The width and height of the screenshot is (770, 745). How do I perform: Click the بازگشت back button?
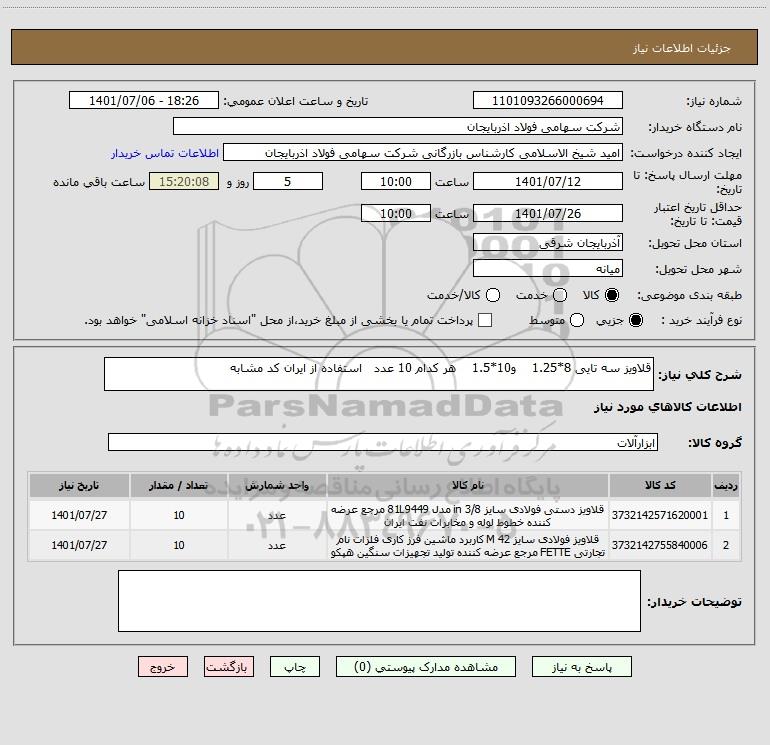coord(229,667)
